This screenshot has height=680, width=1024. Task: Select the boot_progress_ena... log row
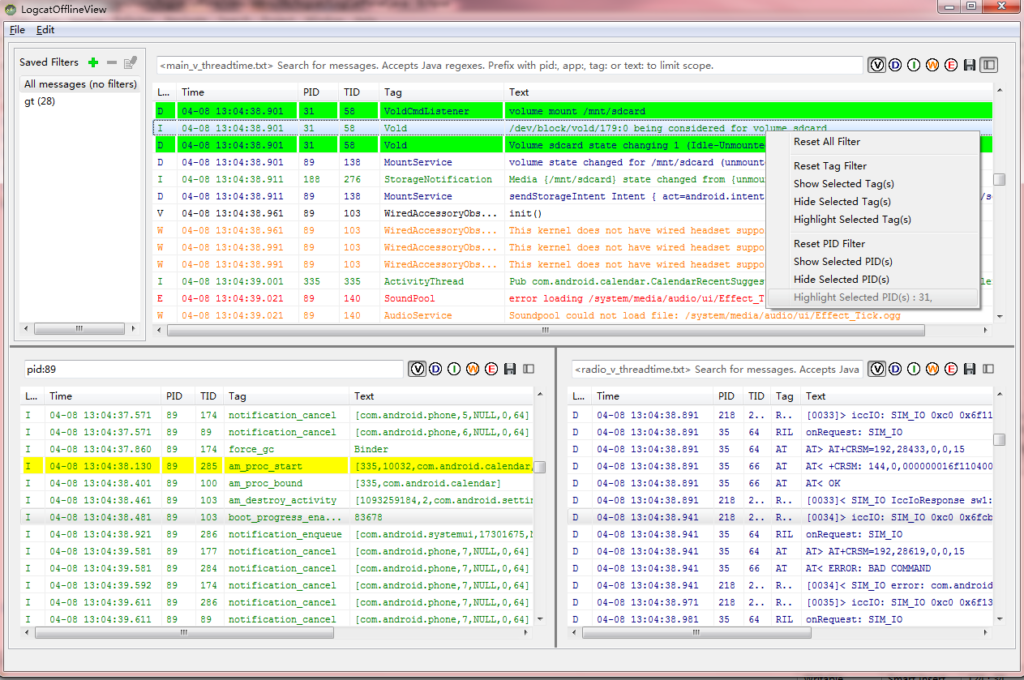pyautogui.click(x=278, y=517)
